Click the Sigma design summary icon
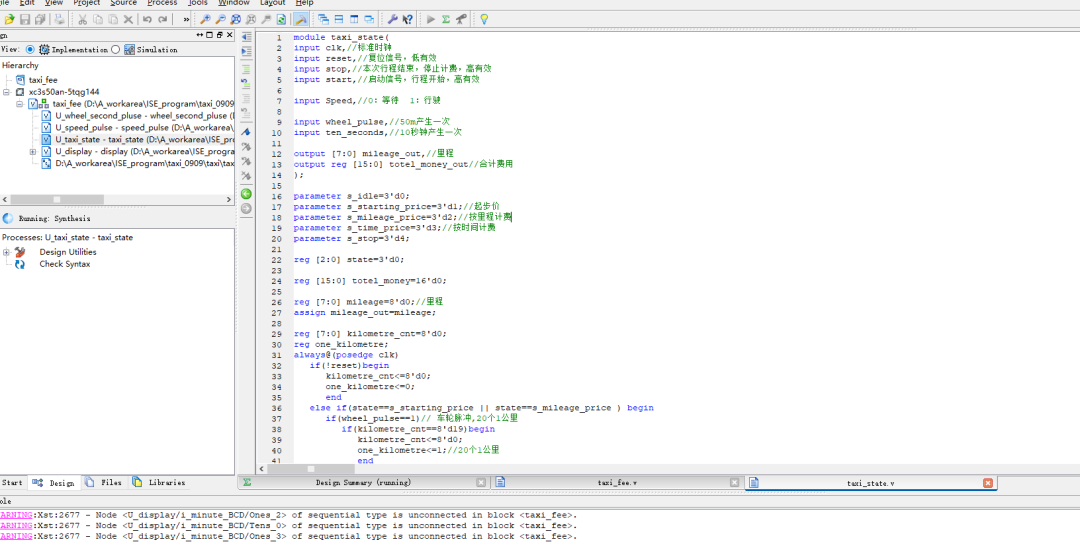 pyautogui.click(x=446, y=19)
